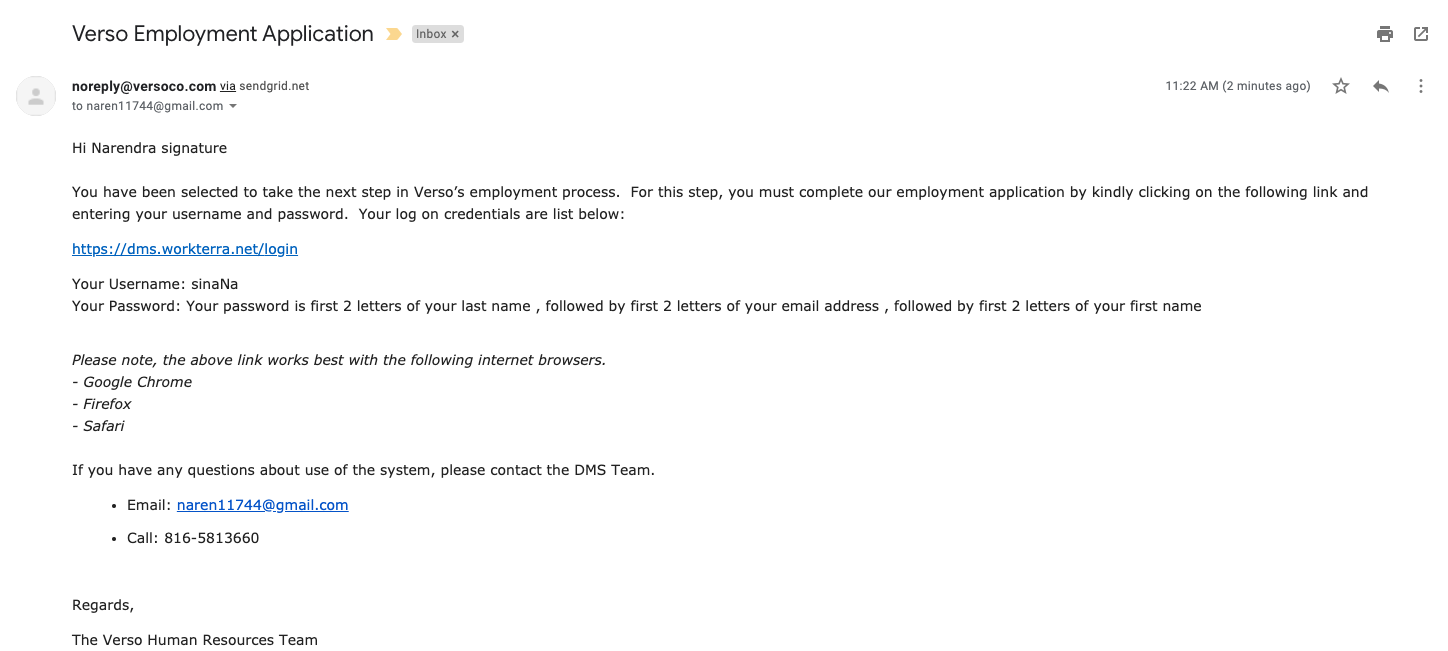Remove the Inbox label with its x
The image size is (1448, 651).
456,34
